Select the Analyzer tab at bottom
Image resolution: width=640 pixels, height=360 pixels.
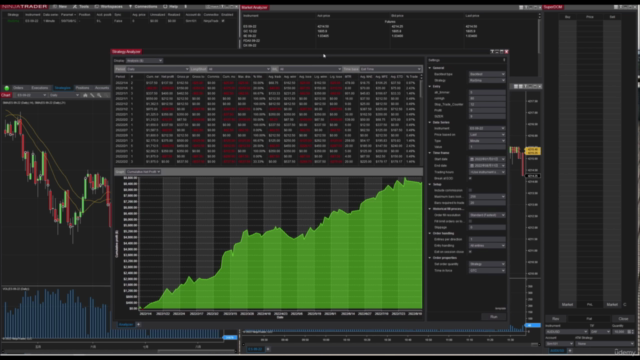pos(126,324)
